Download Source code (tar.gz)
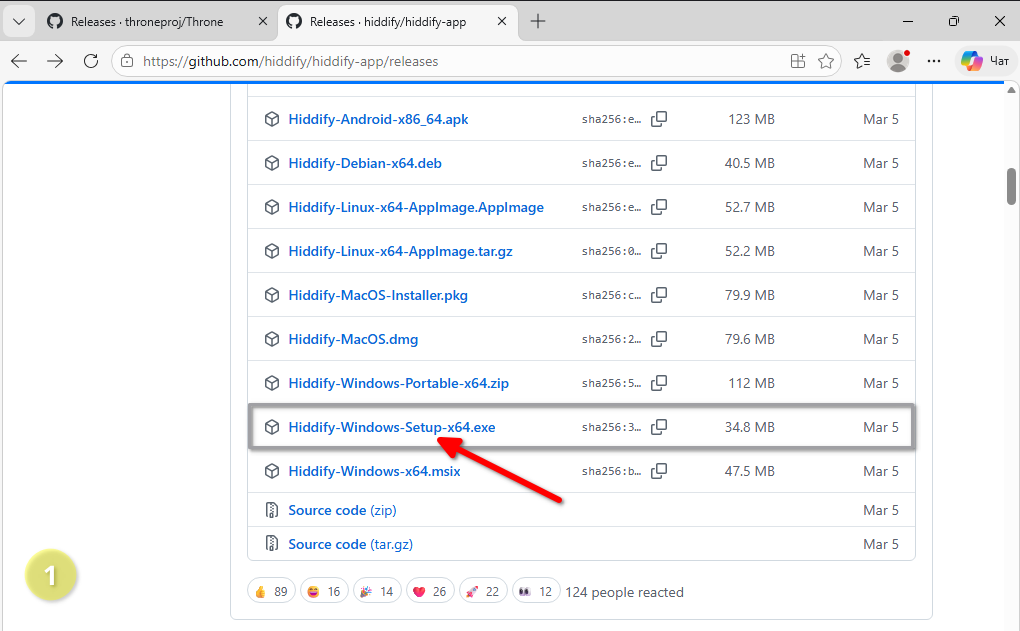Viewport: 1020px width, 631px height. tap(351, 544)
